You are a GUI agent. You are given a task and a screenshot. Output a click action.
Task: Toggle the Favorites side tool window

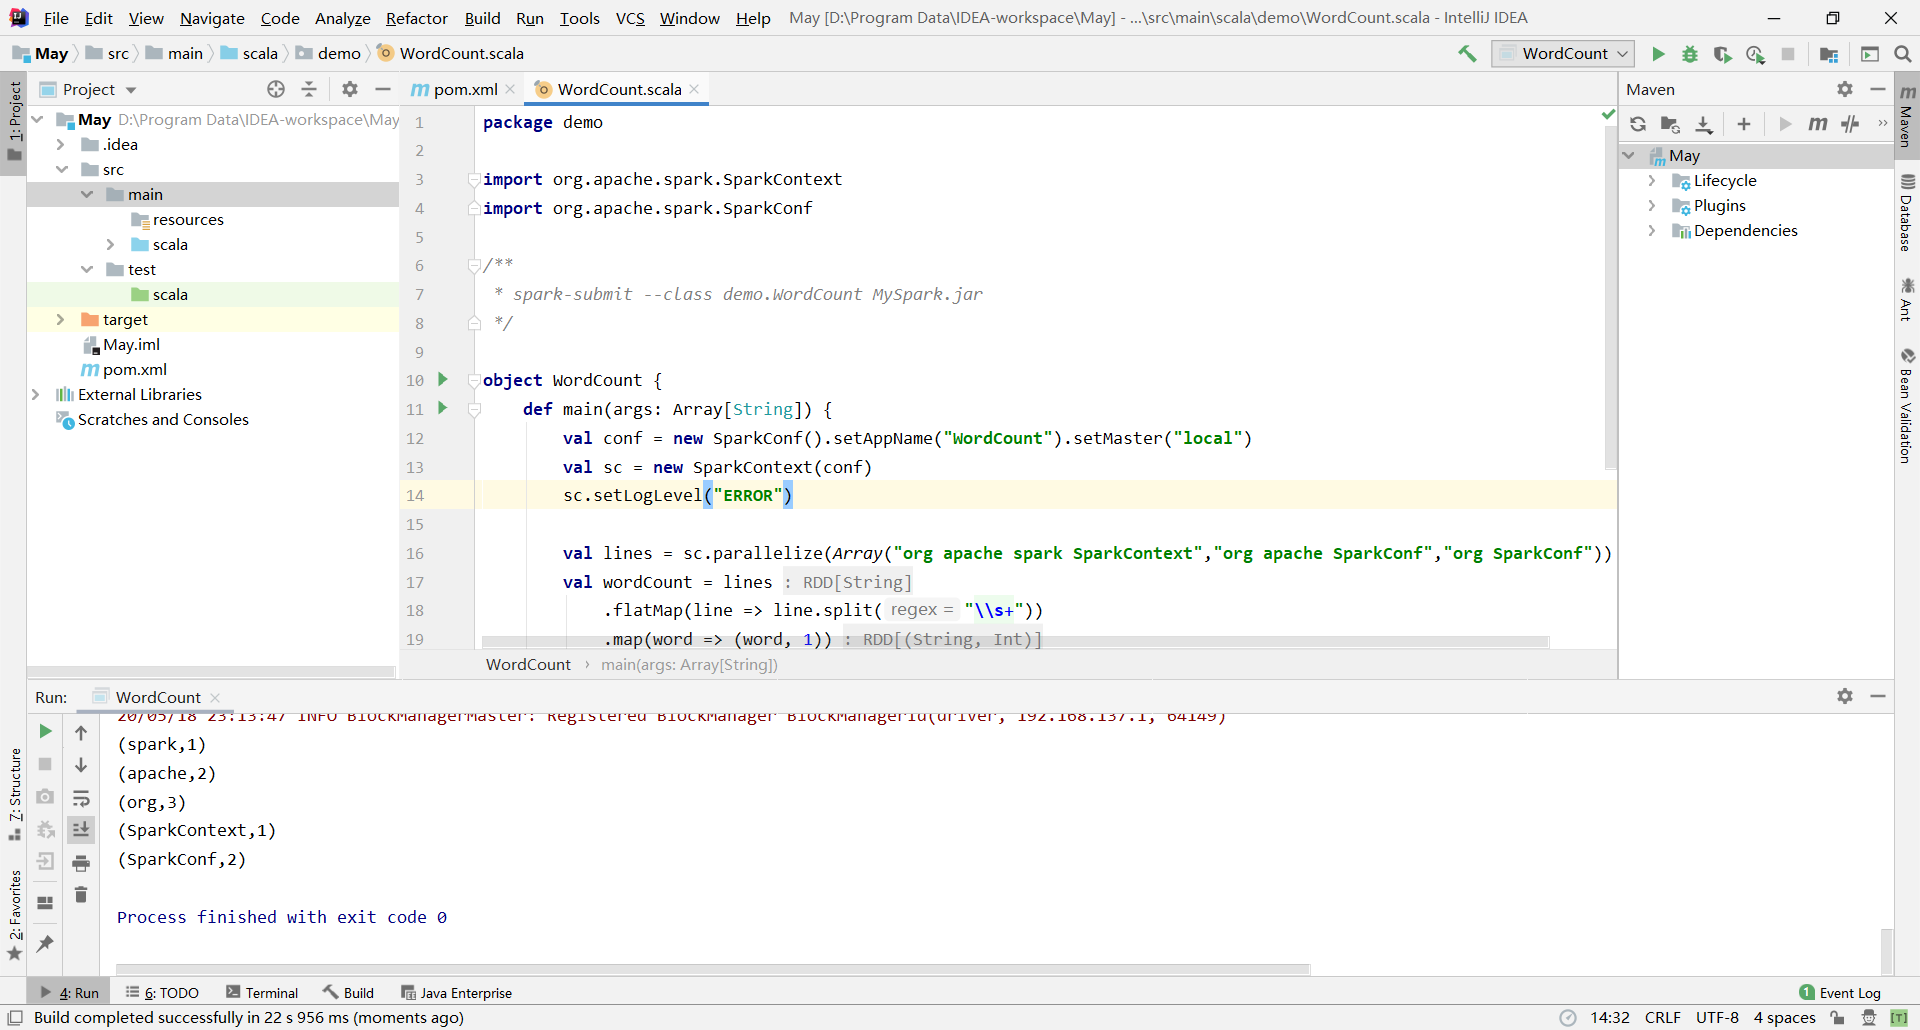point(15,915)
